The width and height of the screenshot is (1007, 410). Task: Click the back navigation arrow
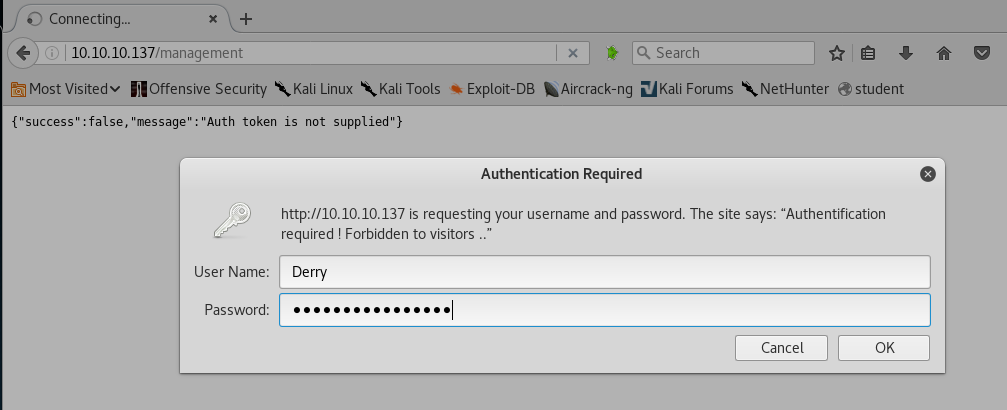coord(23,53)
